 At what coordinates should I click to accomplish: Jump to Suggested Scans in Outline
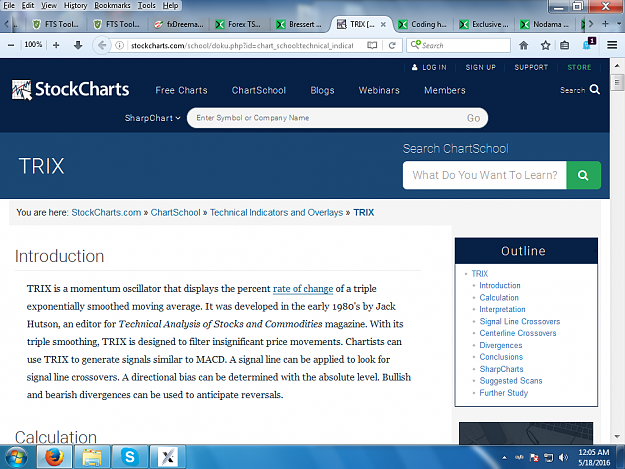point(511,381)
